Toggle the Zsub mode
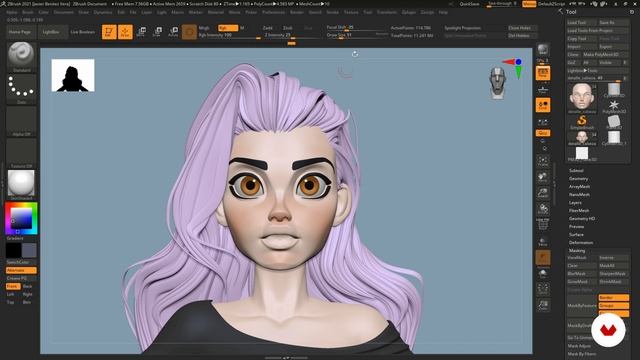Image resolution: width=640 pixels, height=360 pixels. click(288, 28)
